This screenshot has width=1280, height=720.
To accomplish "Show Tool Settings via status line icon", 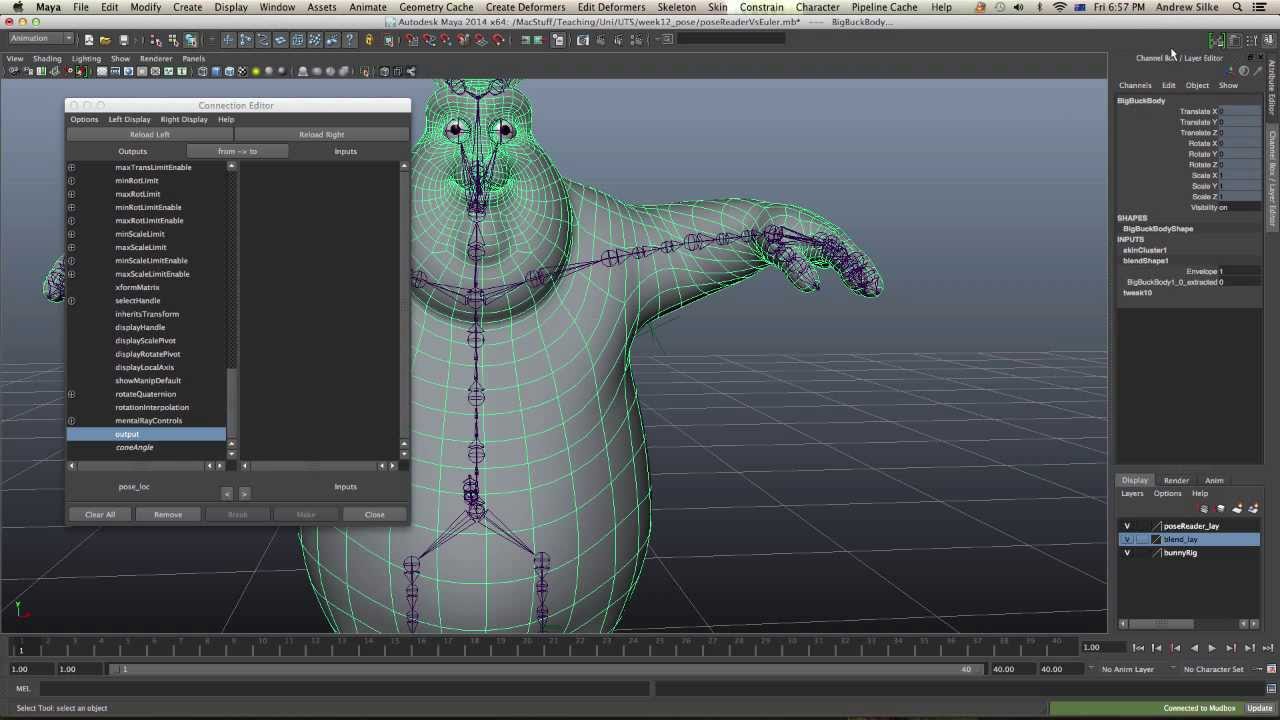I will pos(1252,41).
